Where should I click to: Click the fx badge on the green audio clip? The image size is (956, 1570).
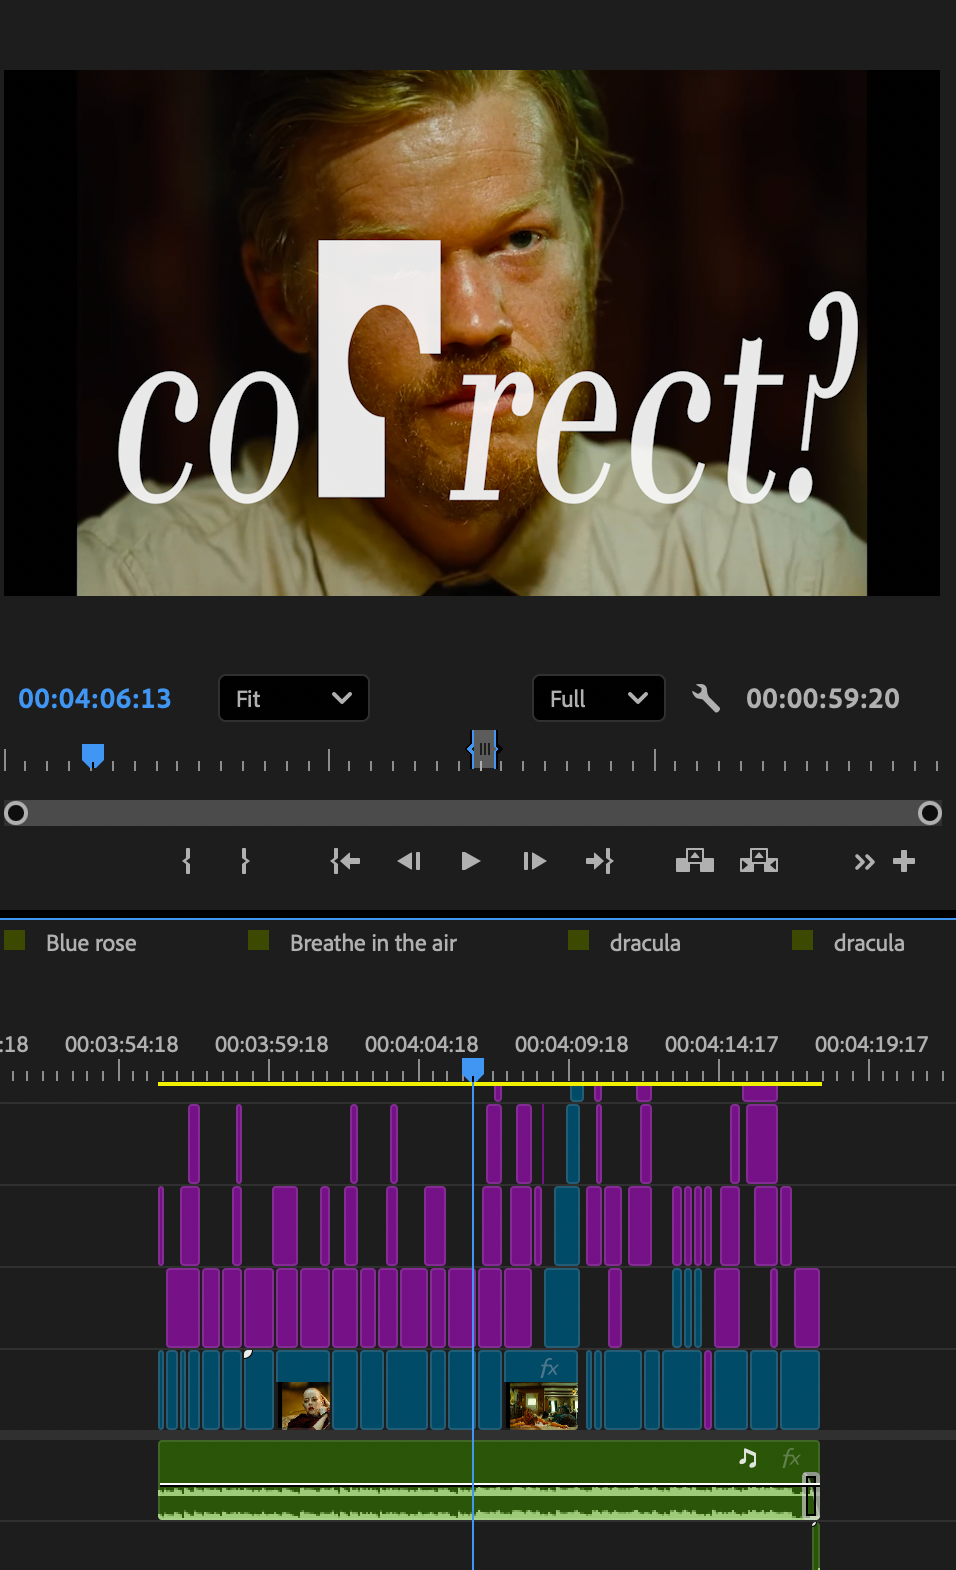point(791,1458)
